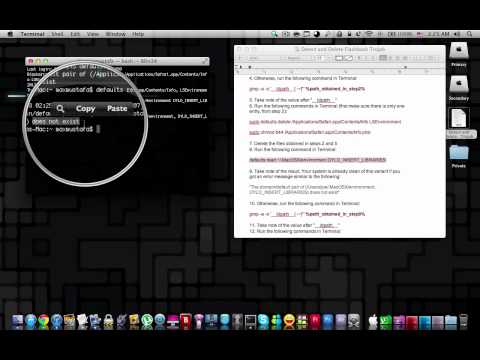Select the Secondary drive desktop icon

(x=459, y=88)
